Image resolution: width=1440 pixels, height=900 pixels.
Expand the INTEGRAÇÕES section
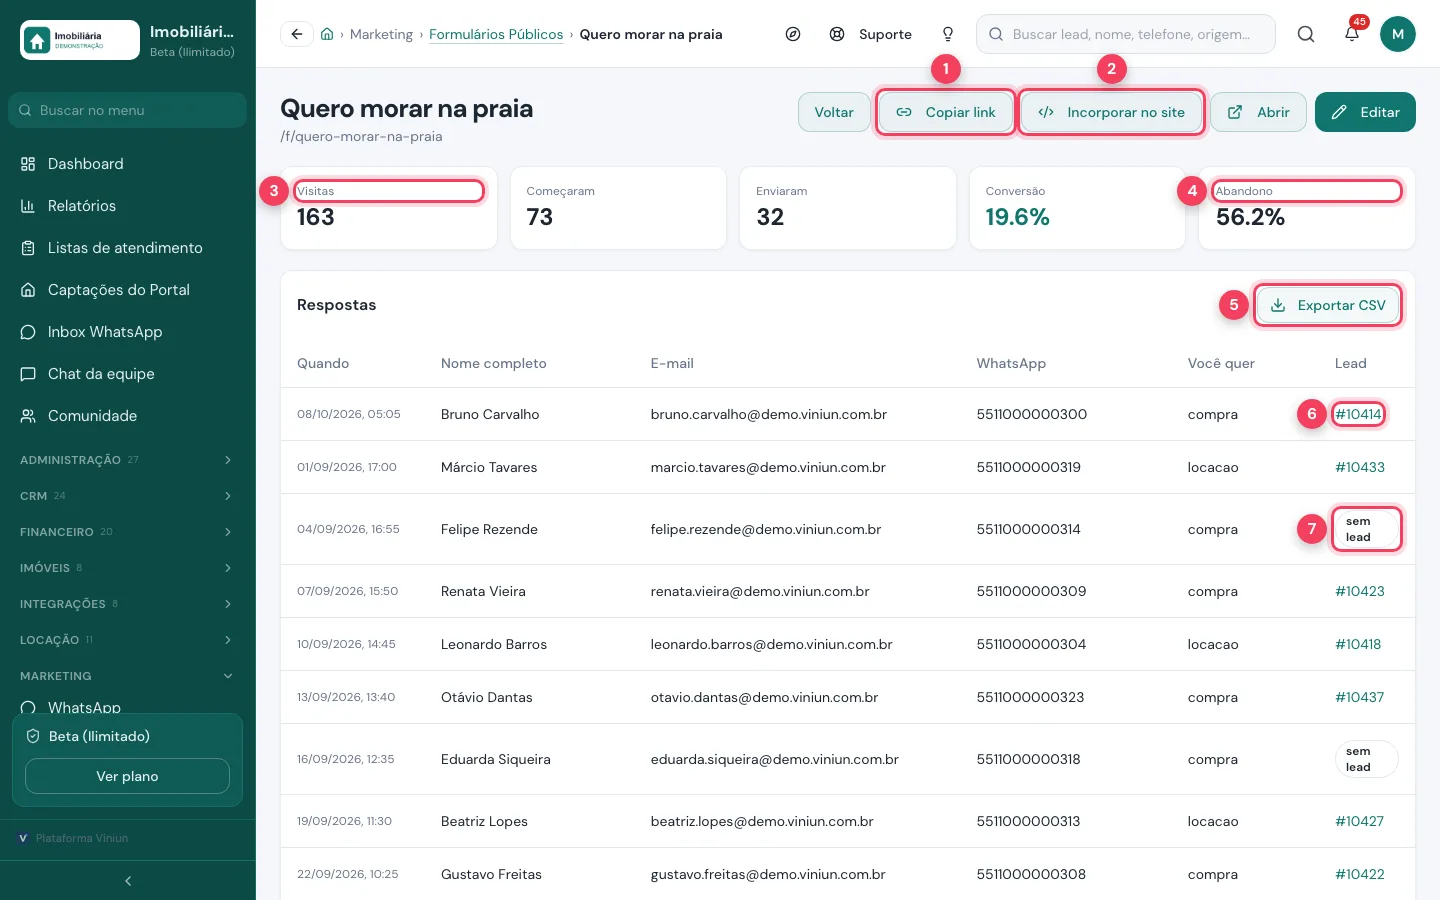(x=128, y=604)
